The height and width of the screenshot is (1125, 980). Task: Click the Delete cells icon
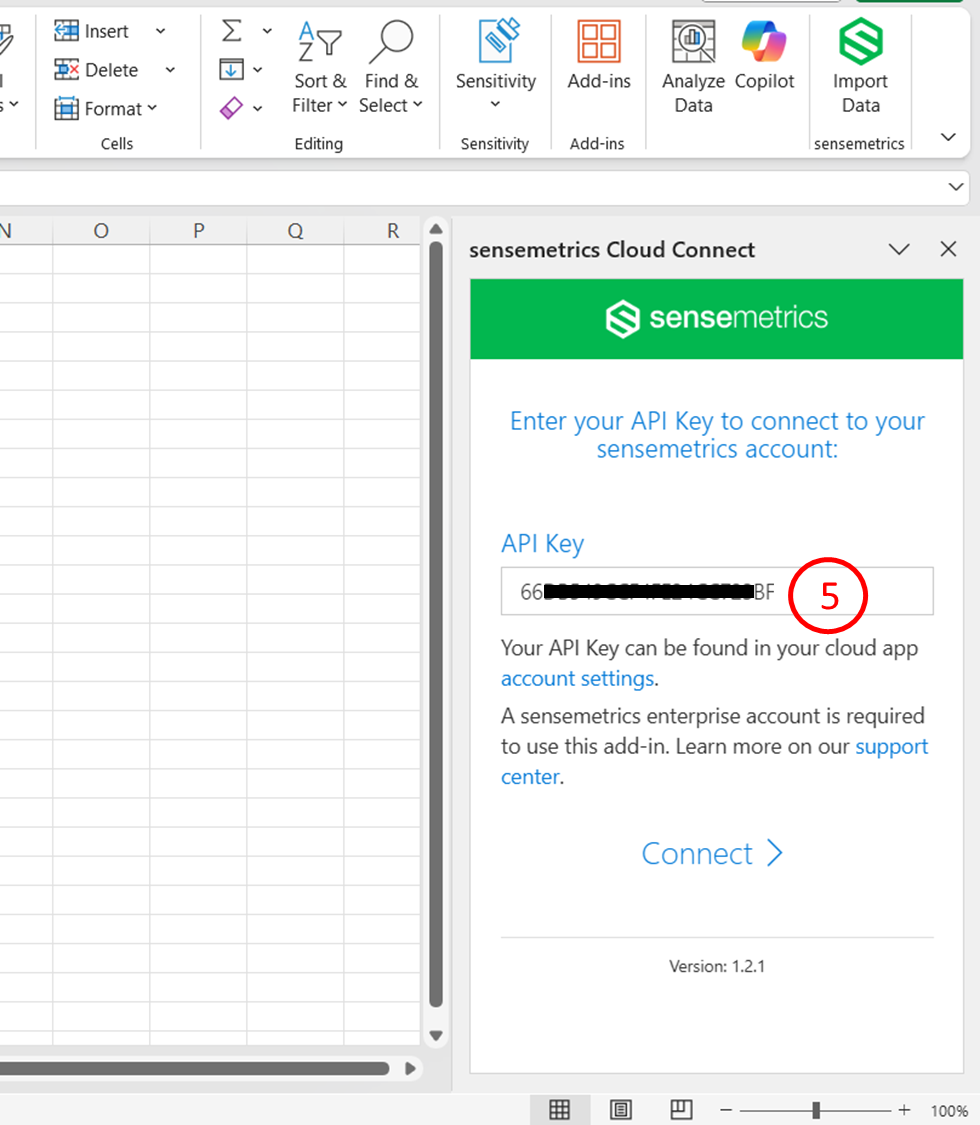point(66,70)
